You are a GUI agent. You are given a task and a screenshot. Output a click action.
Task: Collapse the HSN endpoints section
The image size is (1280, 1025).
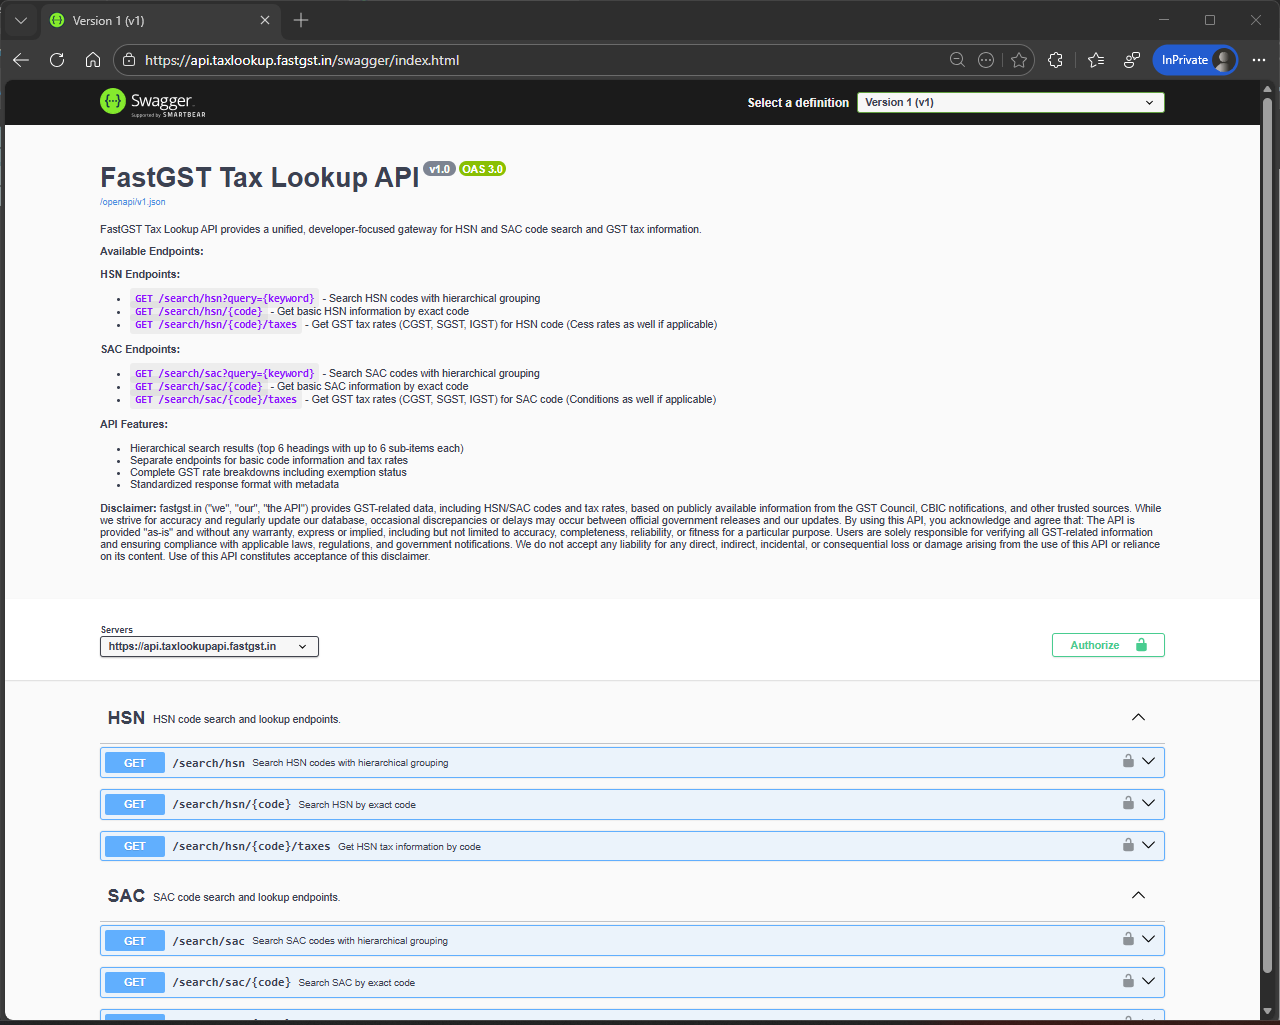(x=1138, y=717)
